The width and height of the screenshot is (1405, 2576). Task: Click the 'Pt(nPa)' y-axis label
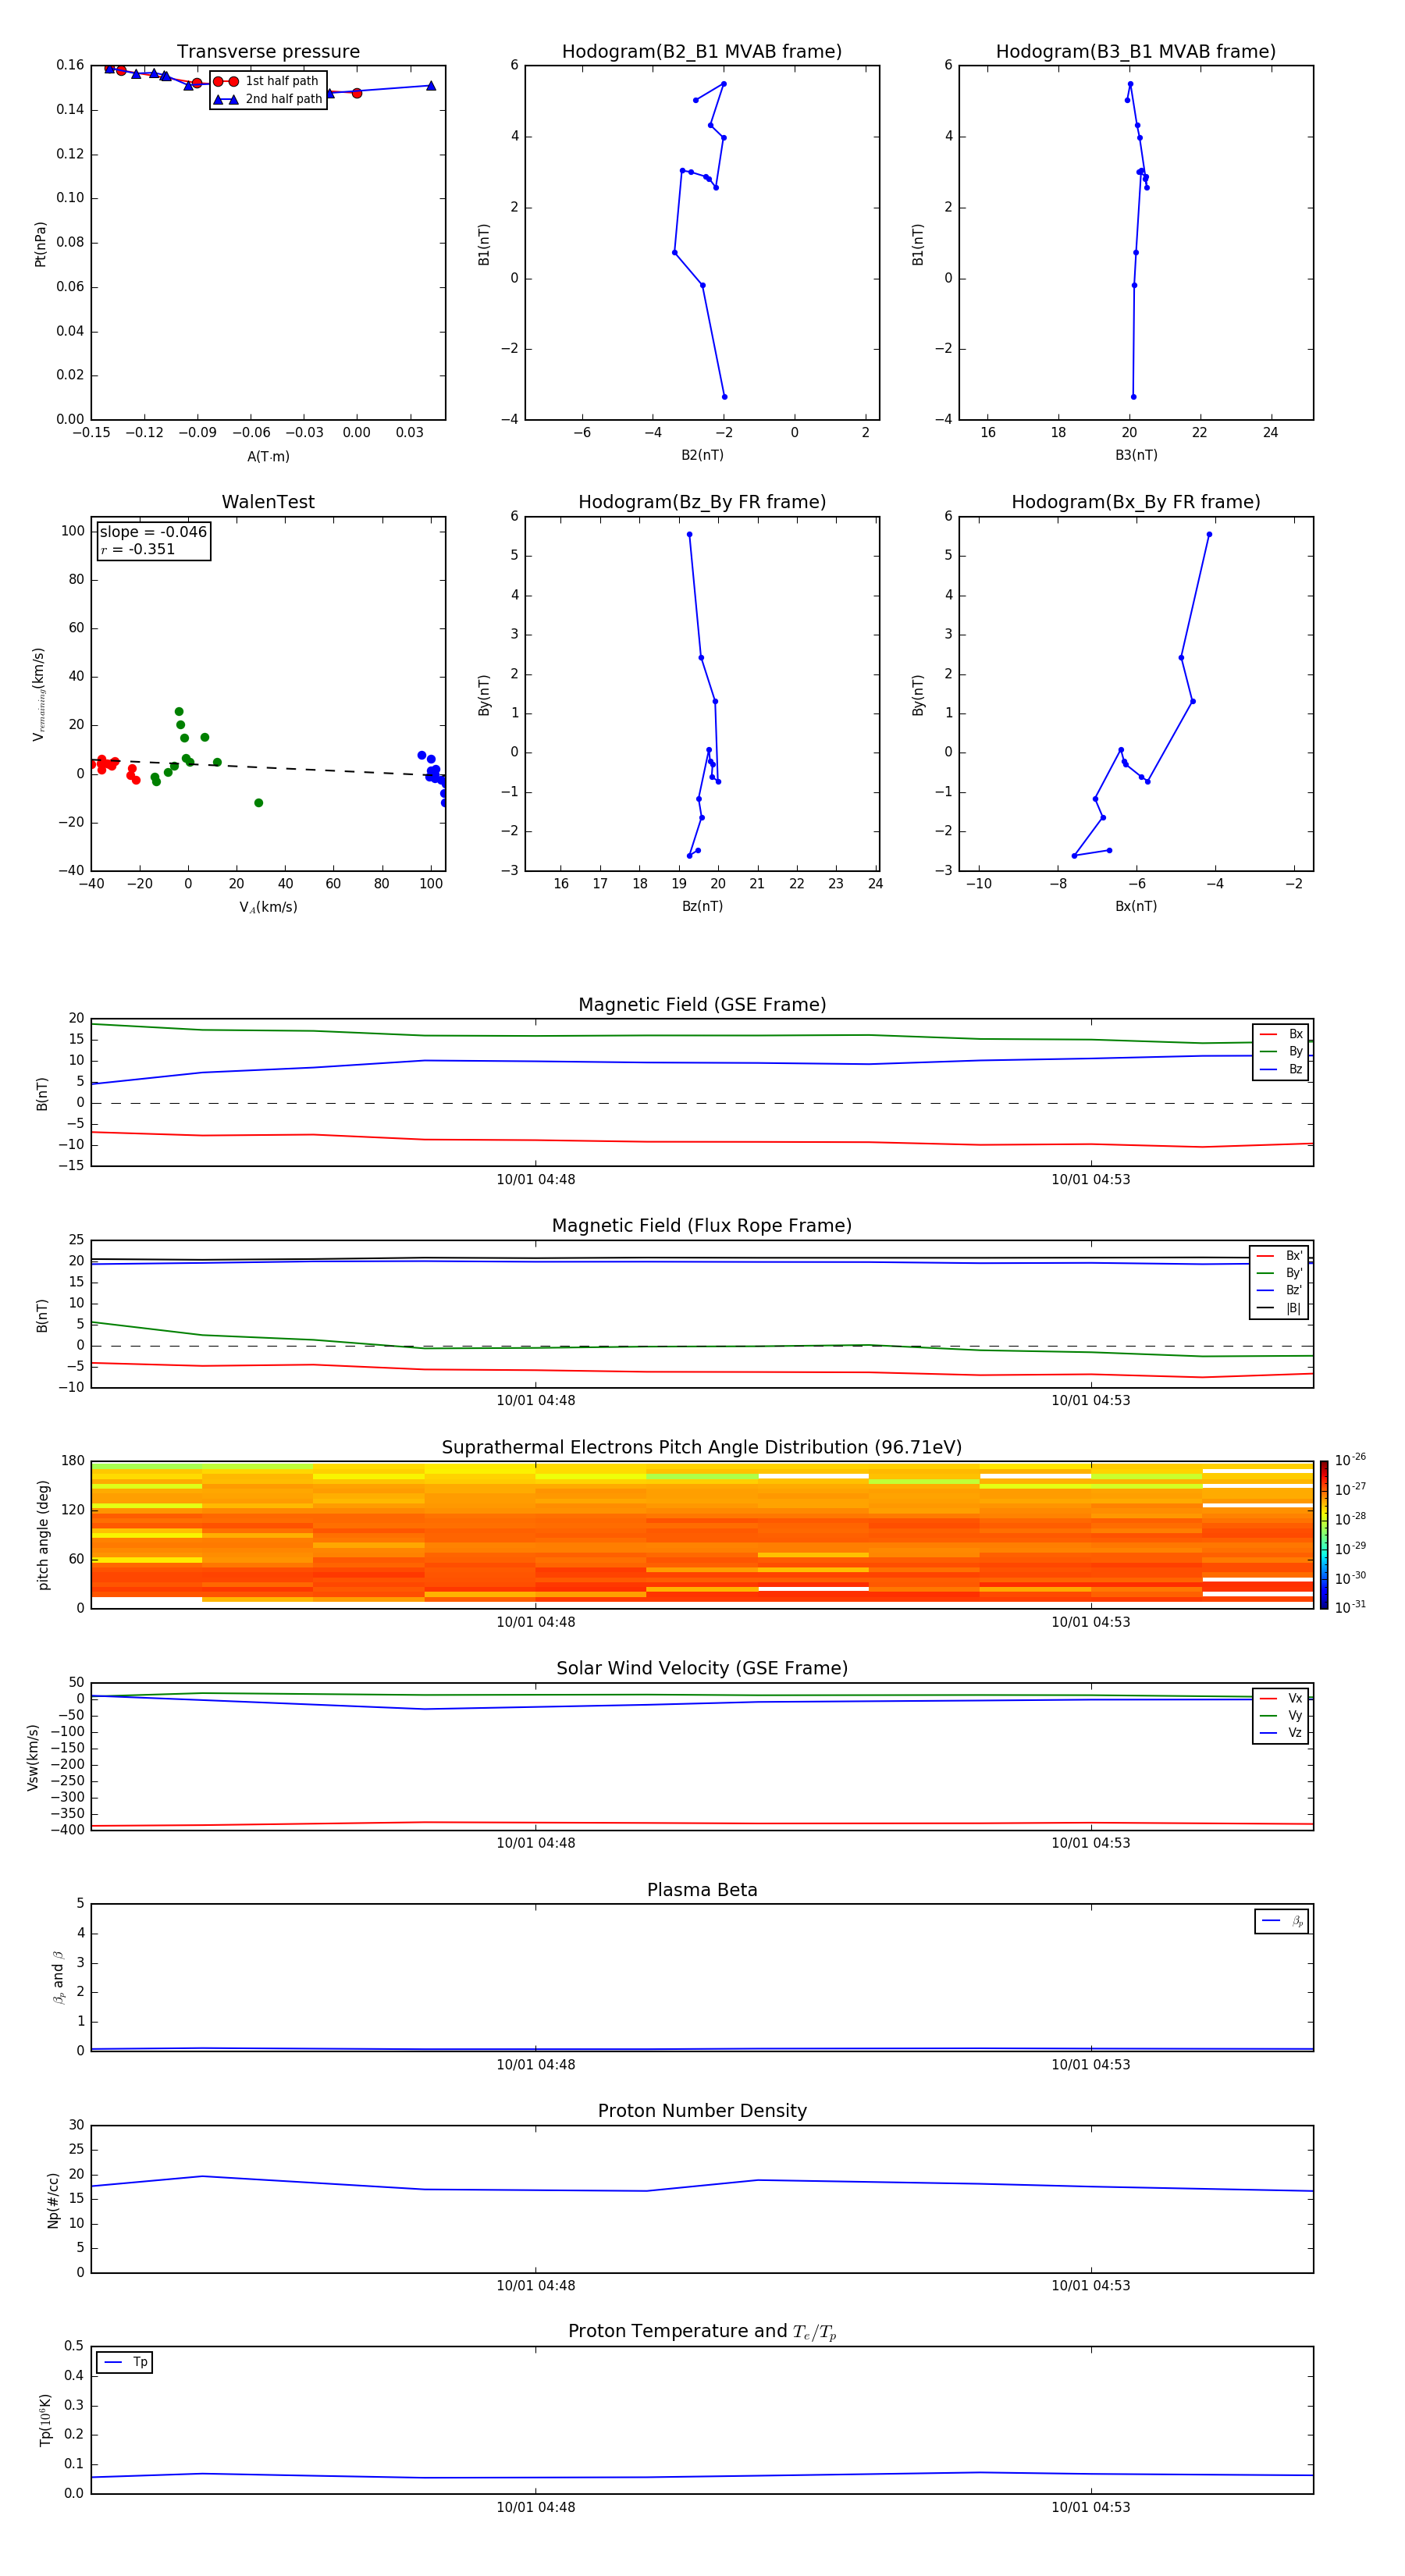(x=41, y=244)
